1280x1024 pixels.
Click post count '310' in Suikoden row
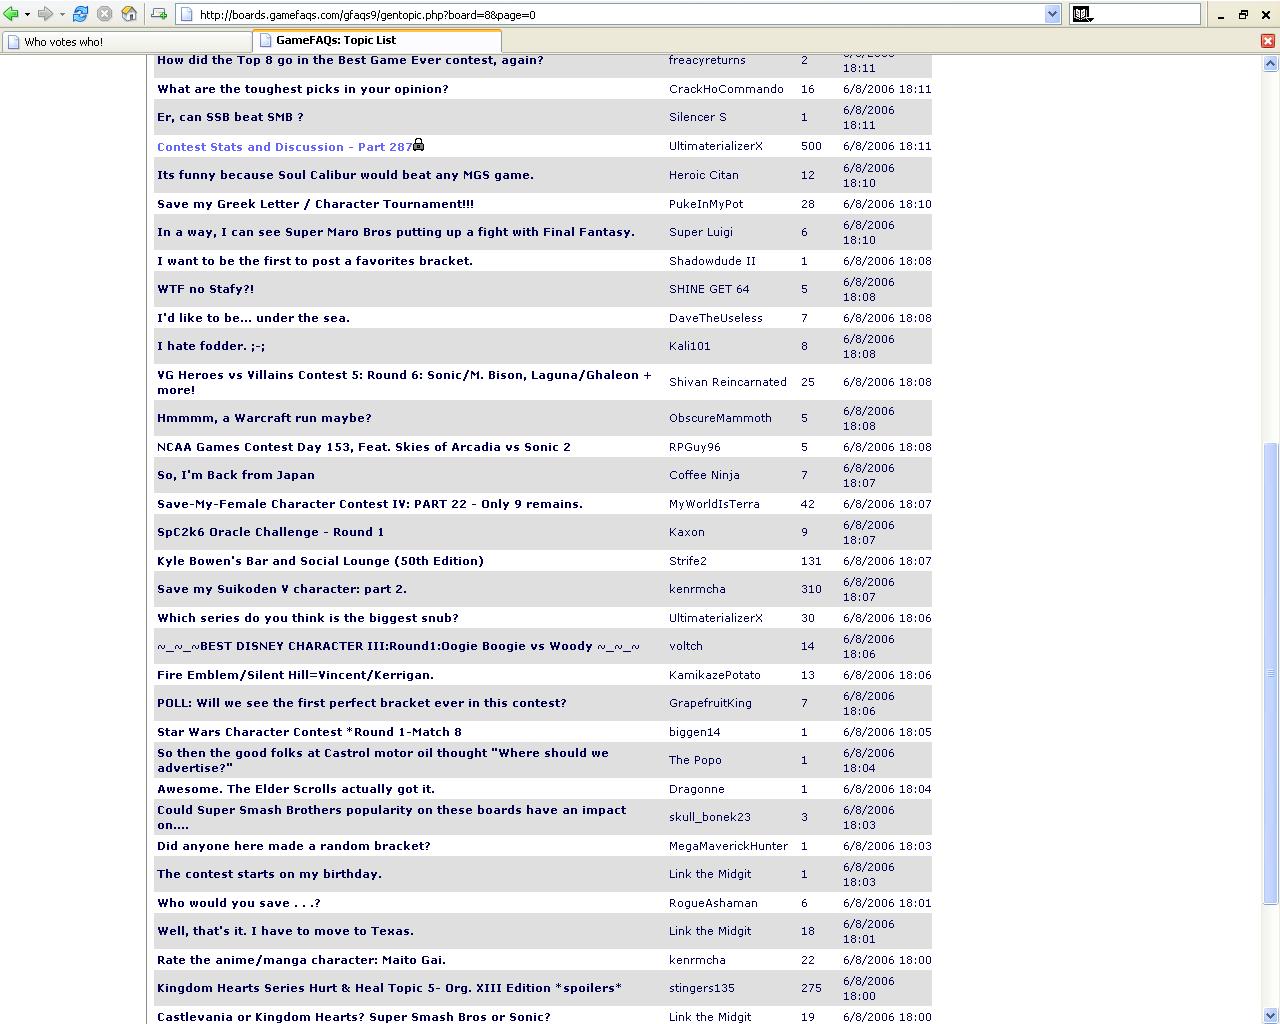(811, 589)
